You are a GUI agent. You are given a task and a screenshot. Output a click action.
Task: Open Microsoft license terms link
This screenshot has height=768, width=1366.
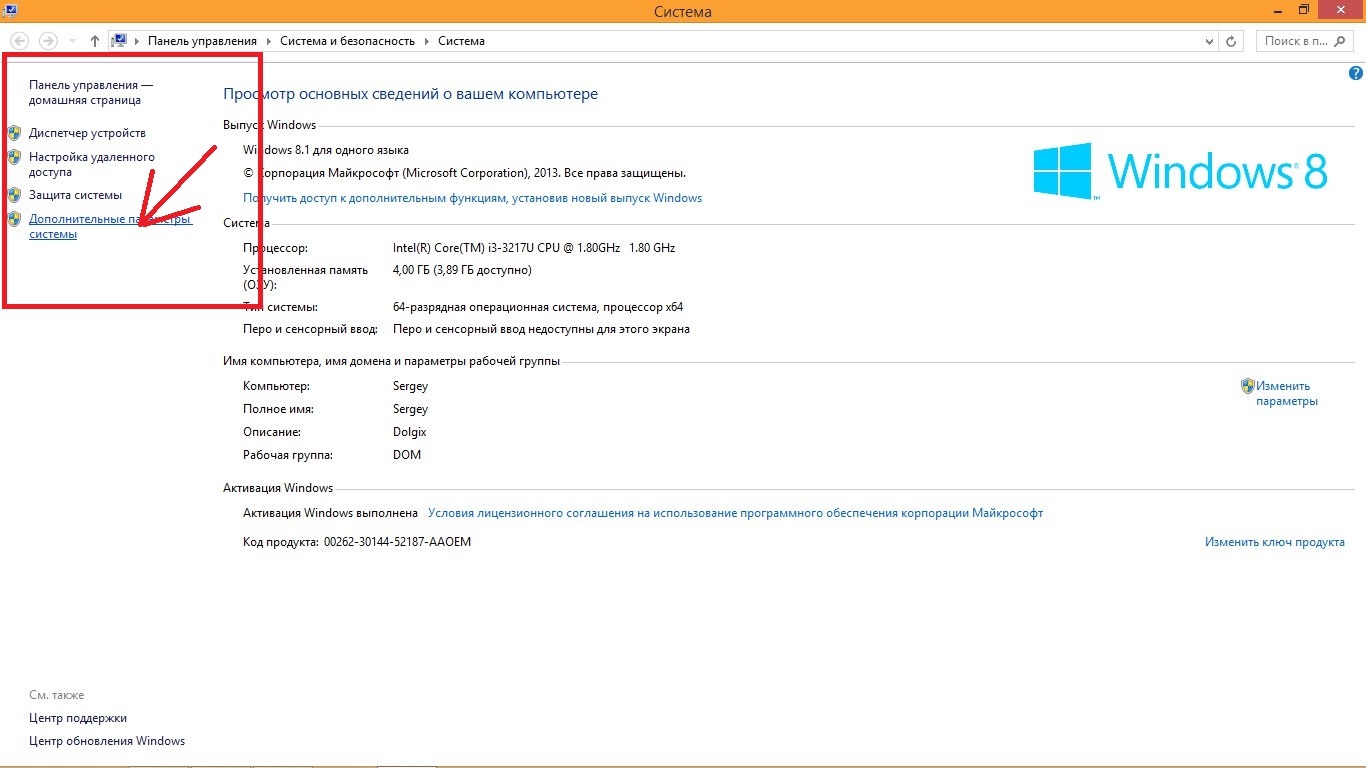pos(735,513)
